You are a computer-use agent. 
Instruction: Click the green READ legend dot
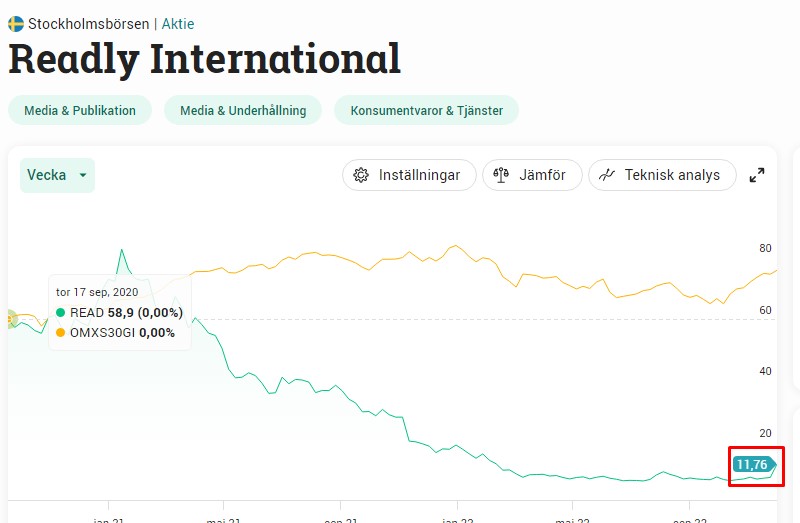pyautogui.click(x=61, y=313)
